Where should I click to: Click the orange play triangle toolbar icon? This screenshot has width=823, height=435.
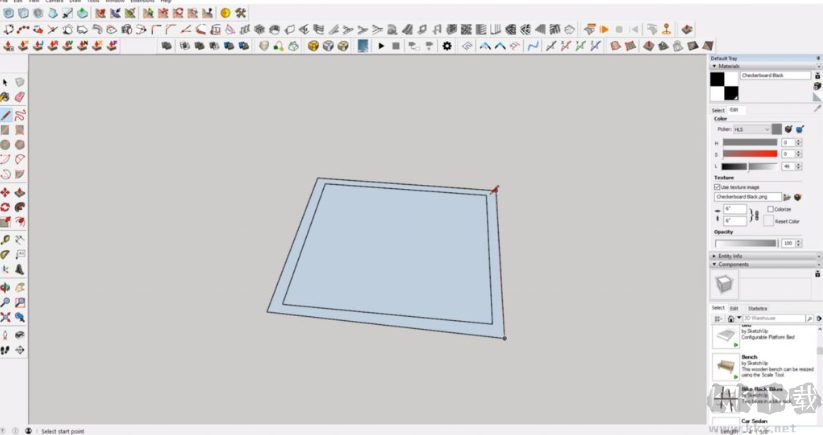point(604,29)
